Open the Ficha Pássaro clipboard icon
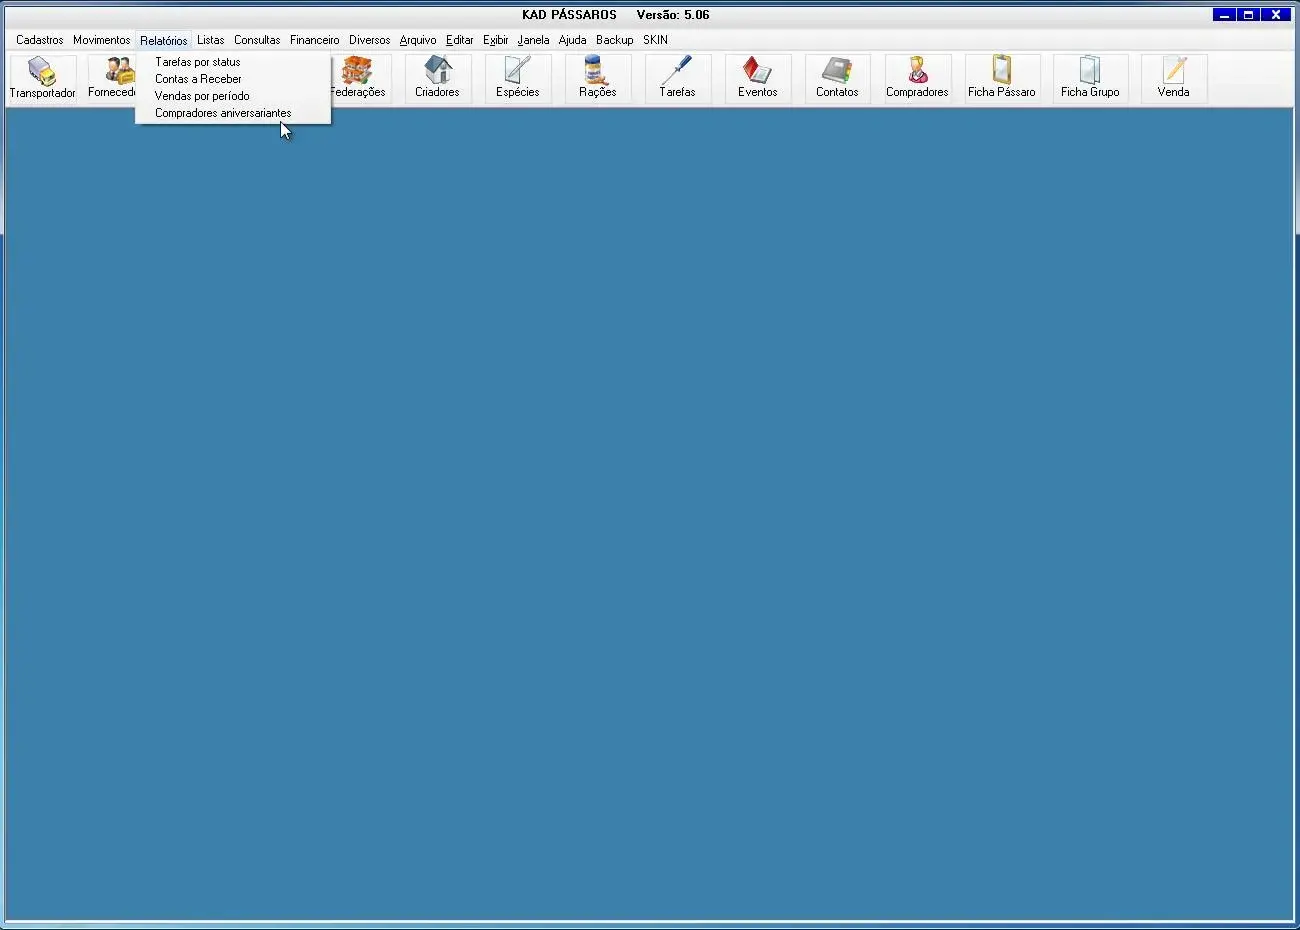The width and height of the screenshot is (1300, 930). (x=1001, y=78)
